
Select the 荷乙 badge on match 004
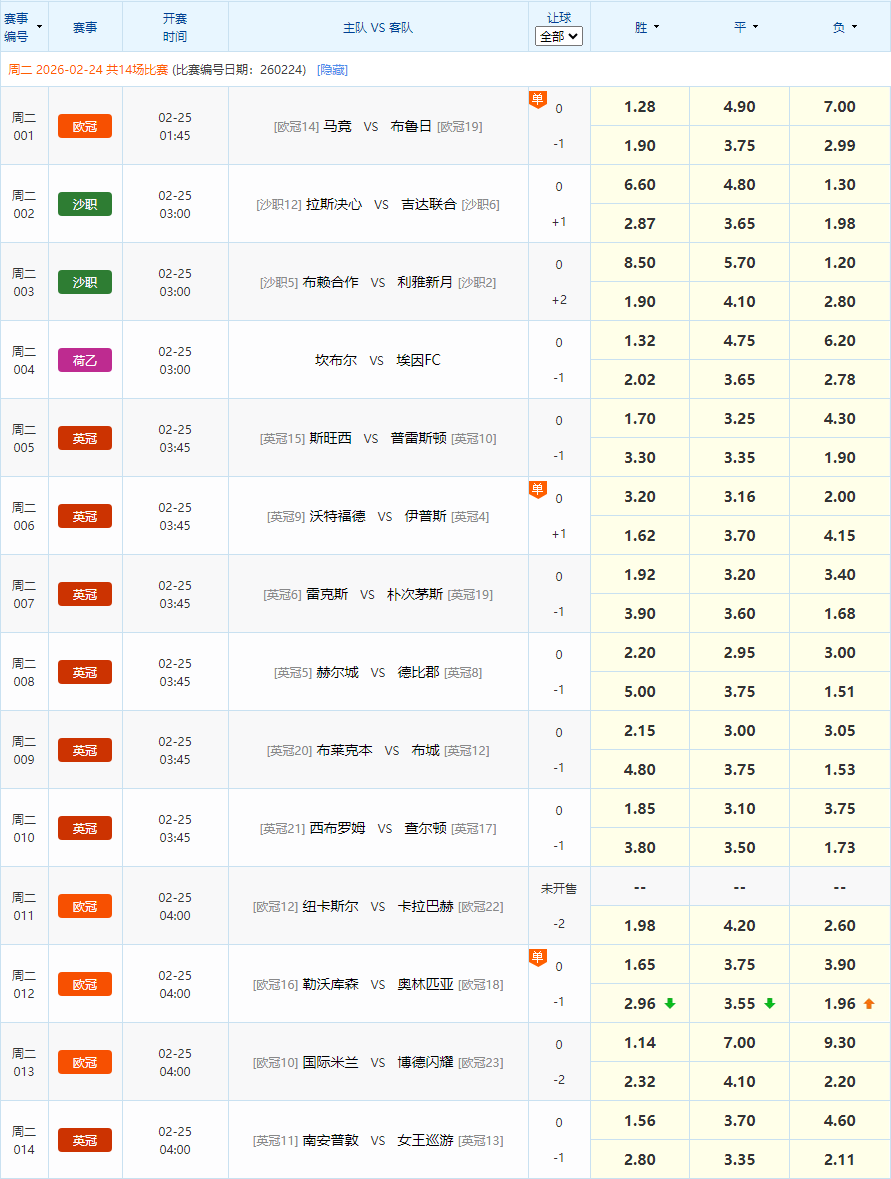click(x=84, y=360)
